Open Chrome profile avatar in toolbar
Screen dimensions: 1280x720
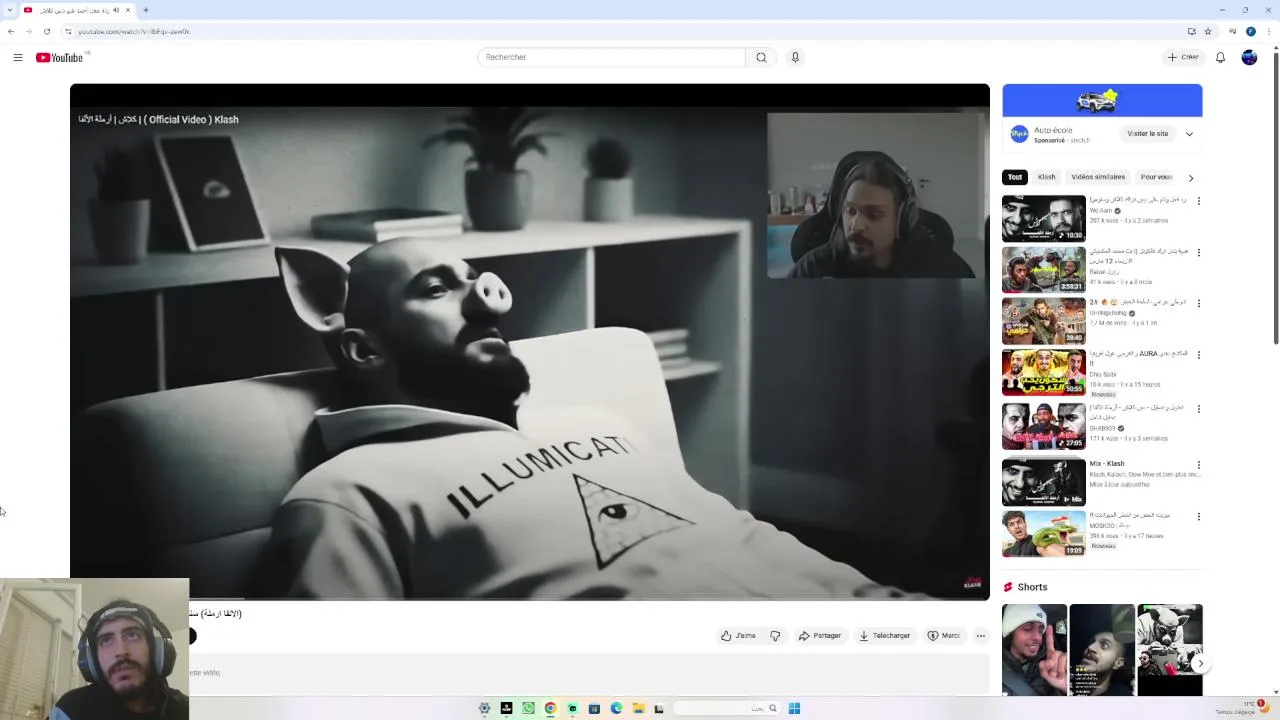click(x=1250, y=31)
